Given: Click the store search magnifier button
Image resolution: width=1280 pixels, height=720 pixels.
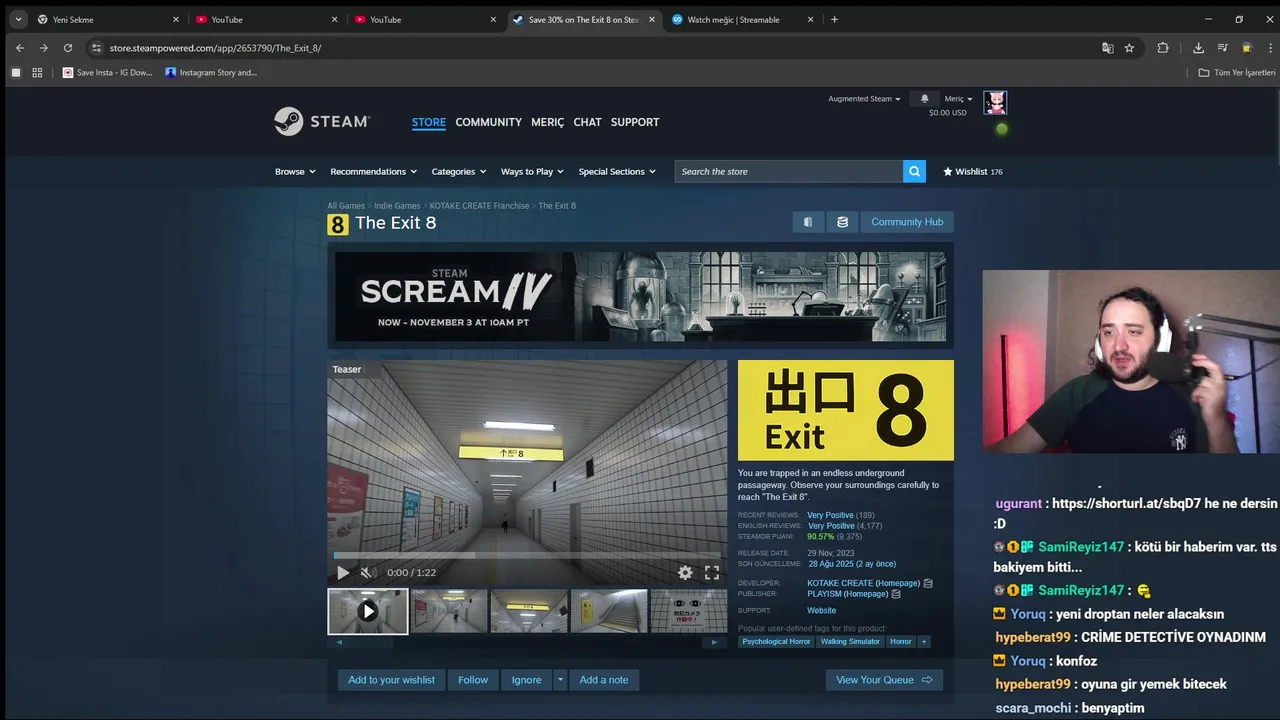Looking at the screenshot, I should tap(914, 171).
